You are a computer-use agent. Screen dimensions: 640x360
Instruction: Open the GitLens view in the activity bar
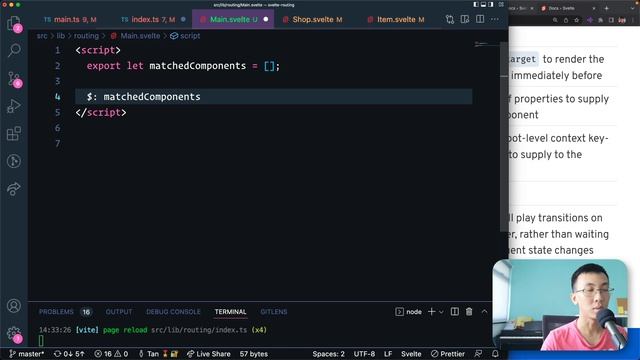(14, 161)
